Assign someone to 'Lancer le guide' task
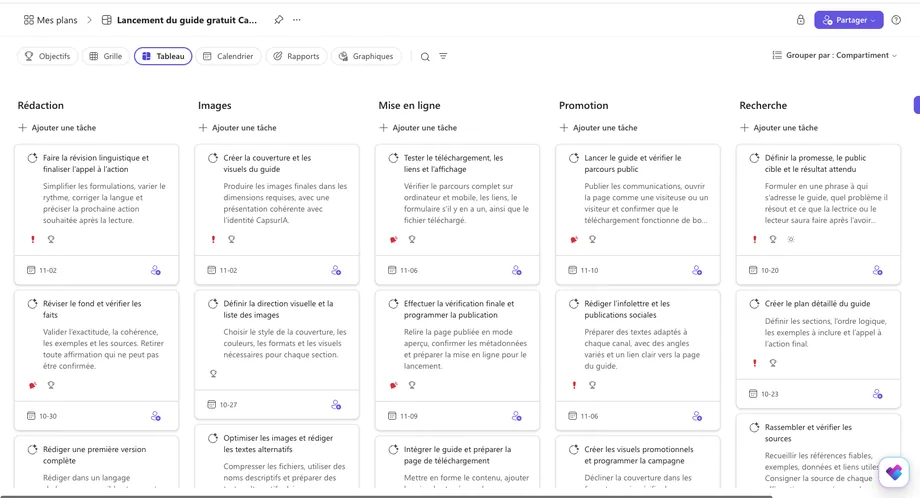 pyautogui.click(x=696, y=270)
